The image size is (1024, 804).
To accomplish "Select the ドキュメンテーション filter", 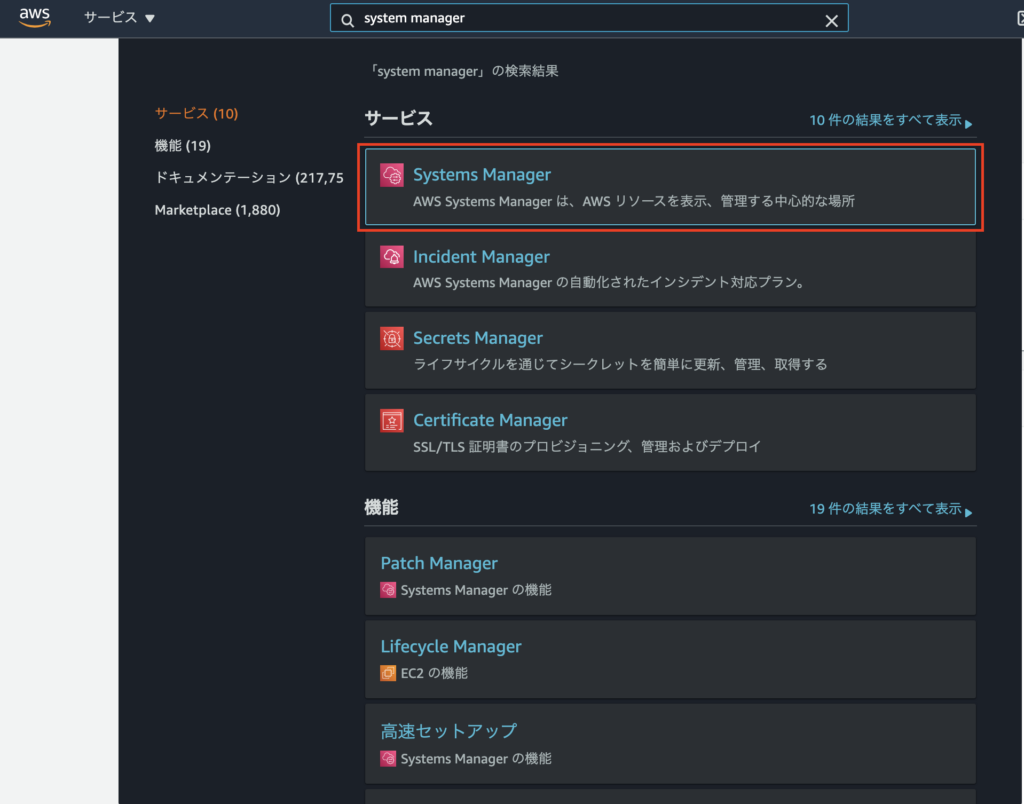I will click(x=249, y=177).
